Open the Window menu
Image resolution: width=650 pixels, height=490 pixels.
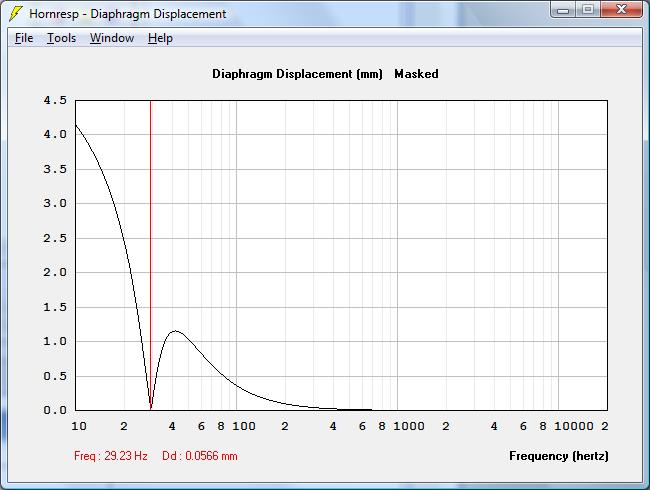pyautogui.click(x=112, y=38)
